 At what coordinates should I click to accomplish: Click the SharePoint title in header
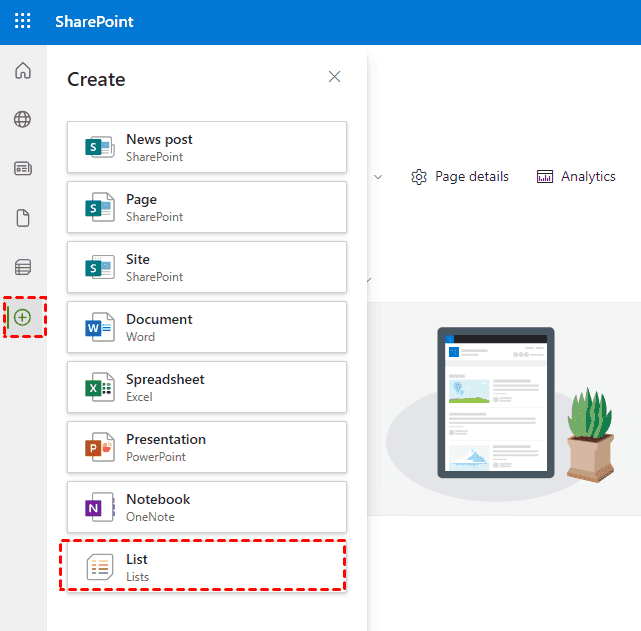pyautogui.click(x=94, y=22)
